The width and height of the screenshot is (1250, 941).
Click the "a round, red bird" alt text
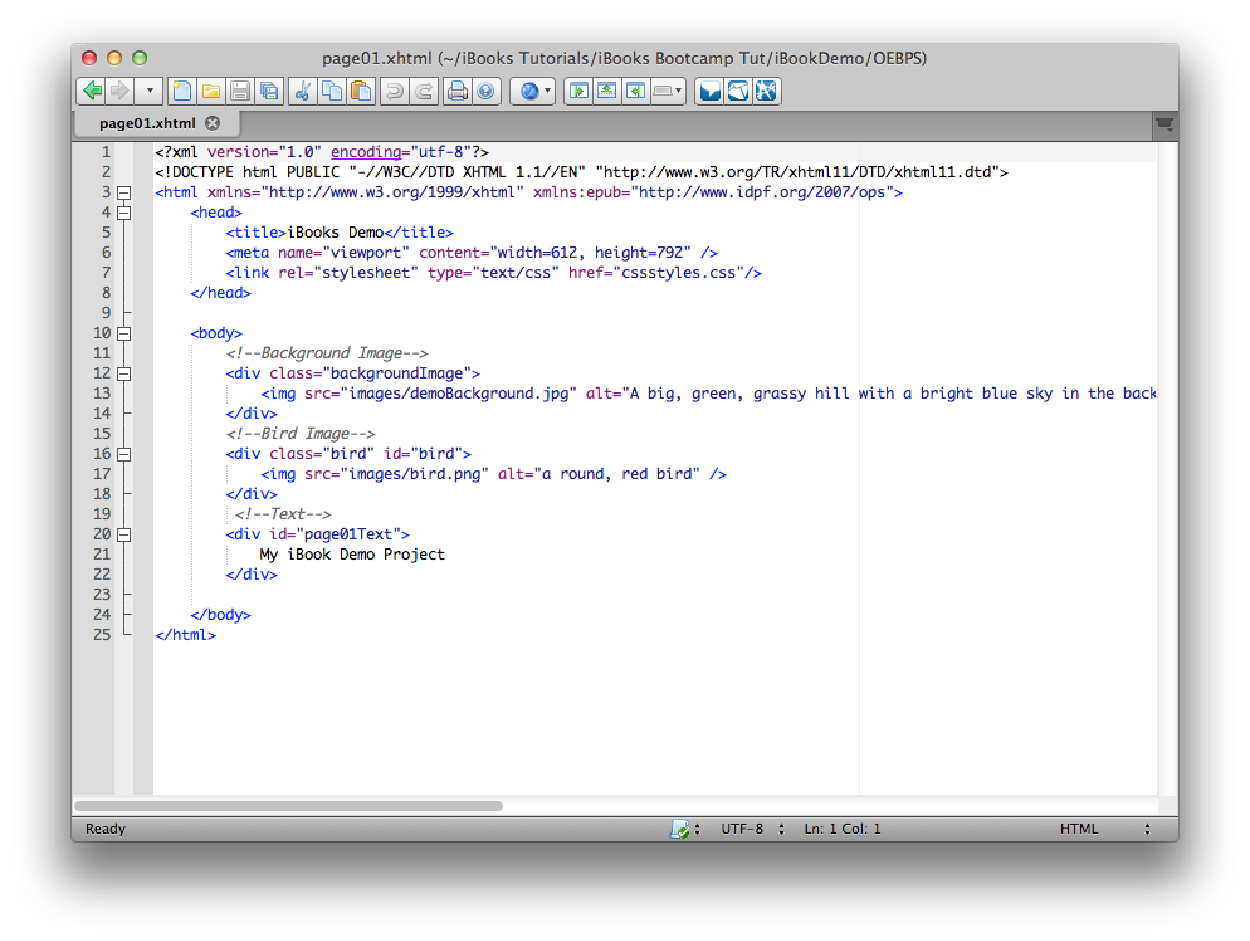coord(617,473)
